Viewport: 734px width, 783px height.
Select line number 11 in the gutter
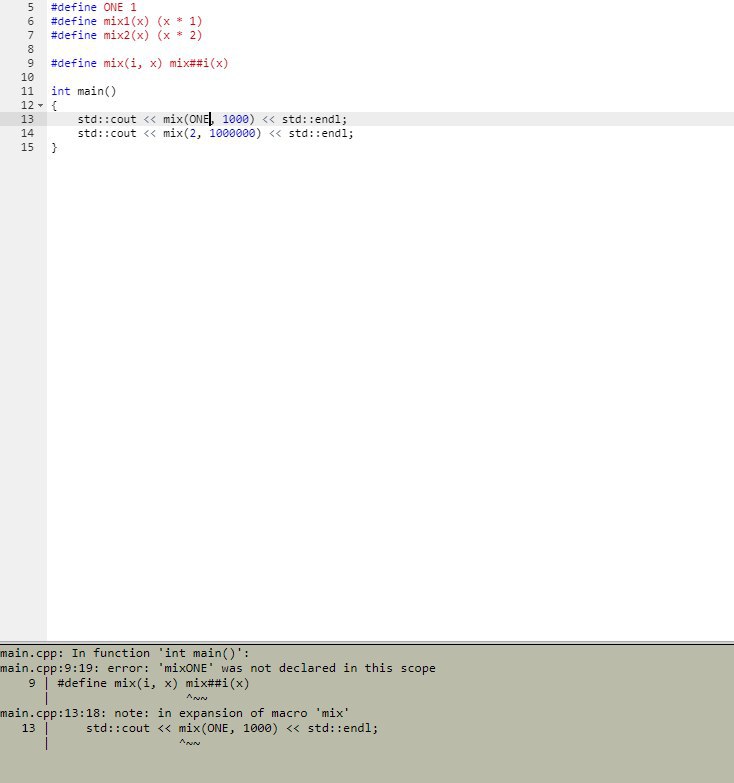tap(27, 91)
